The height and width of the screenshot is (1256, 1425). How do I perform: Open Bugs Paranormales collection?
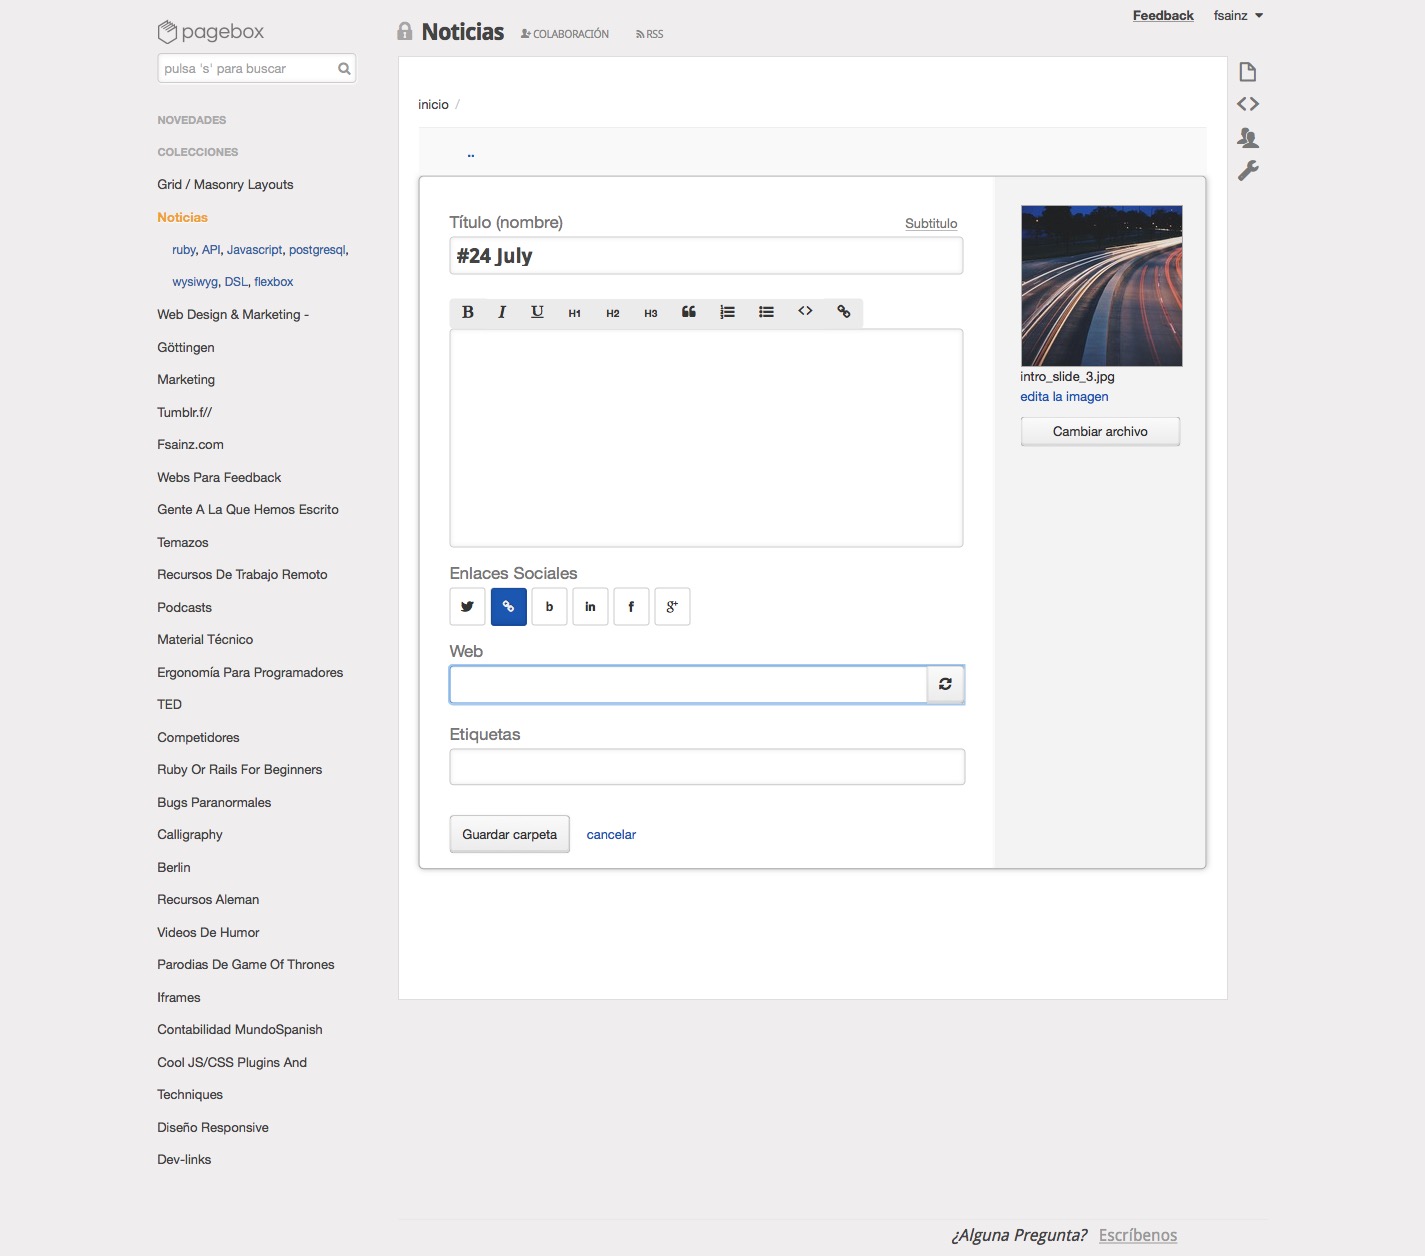point(214,802)
